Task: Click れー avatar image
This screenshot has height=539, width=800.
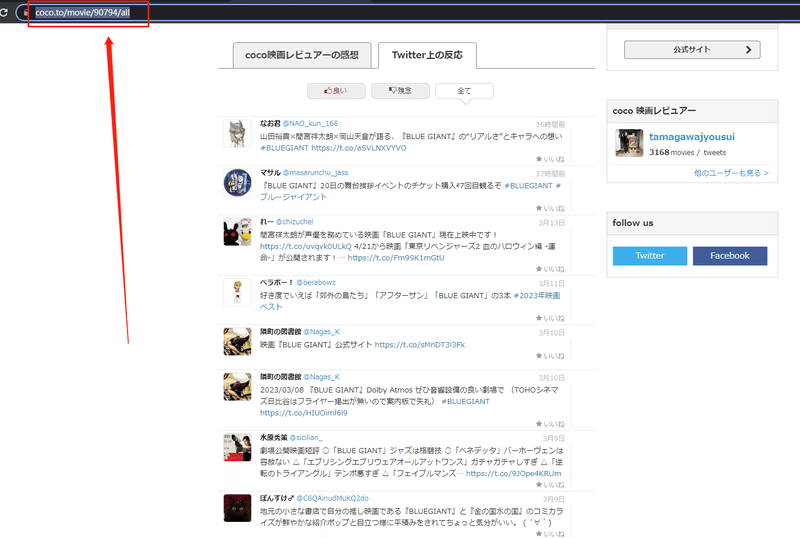Action: (237, 232)
